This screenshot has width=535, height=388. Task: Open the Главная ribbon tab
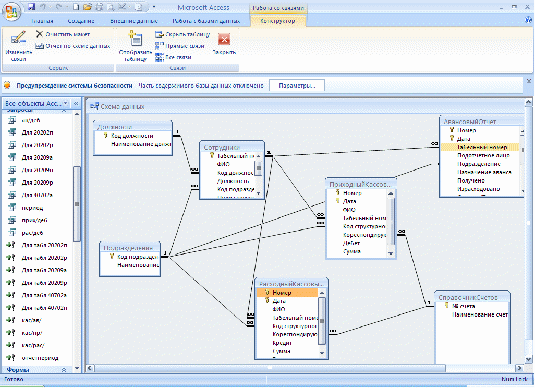pyautogui.click(x=42, y=21)
